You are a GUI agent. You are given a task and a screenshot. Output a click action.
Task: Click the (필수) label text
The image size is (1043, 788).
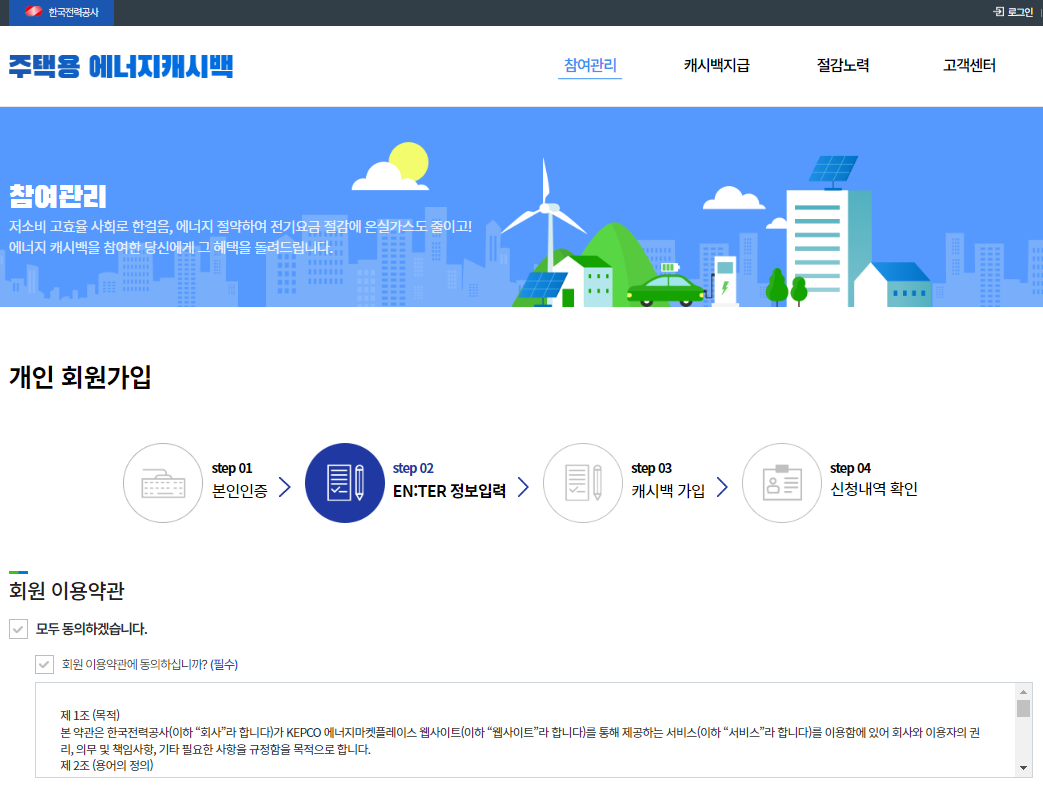(224, 664)
